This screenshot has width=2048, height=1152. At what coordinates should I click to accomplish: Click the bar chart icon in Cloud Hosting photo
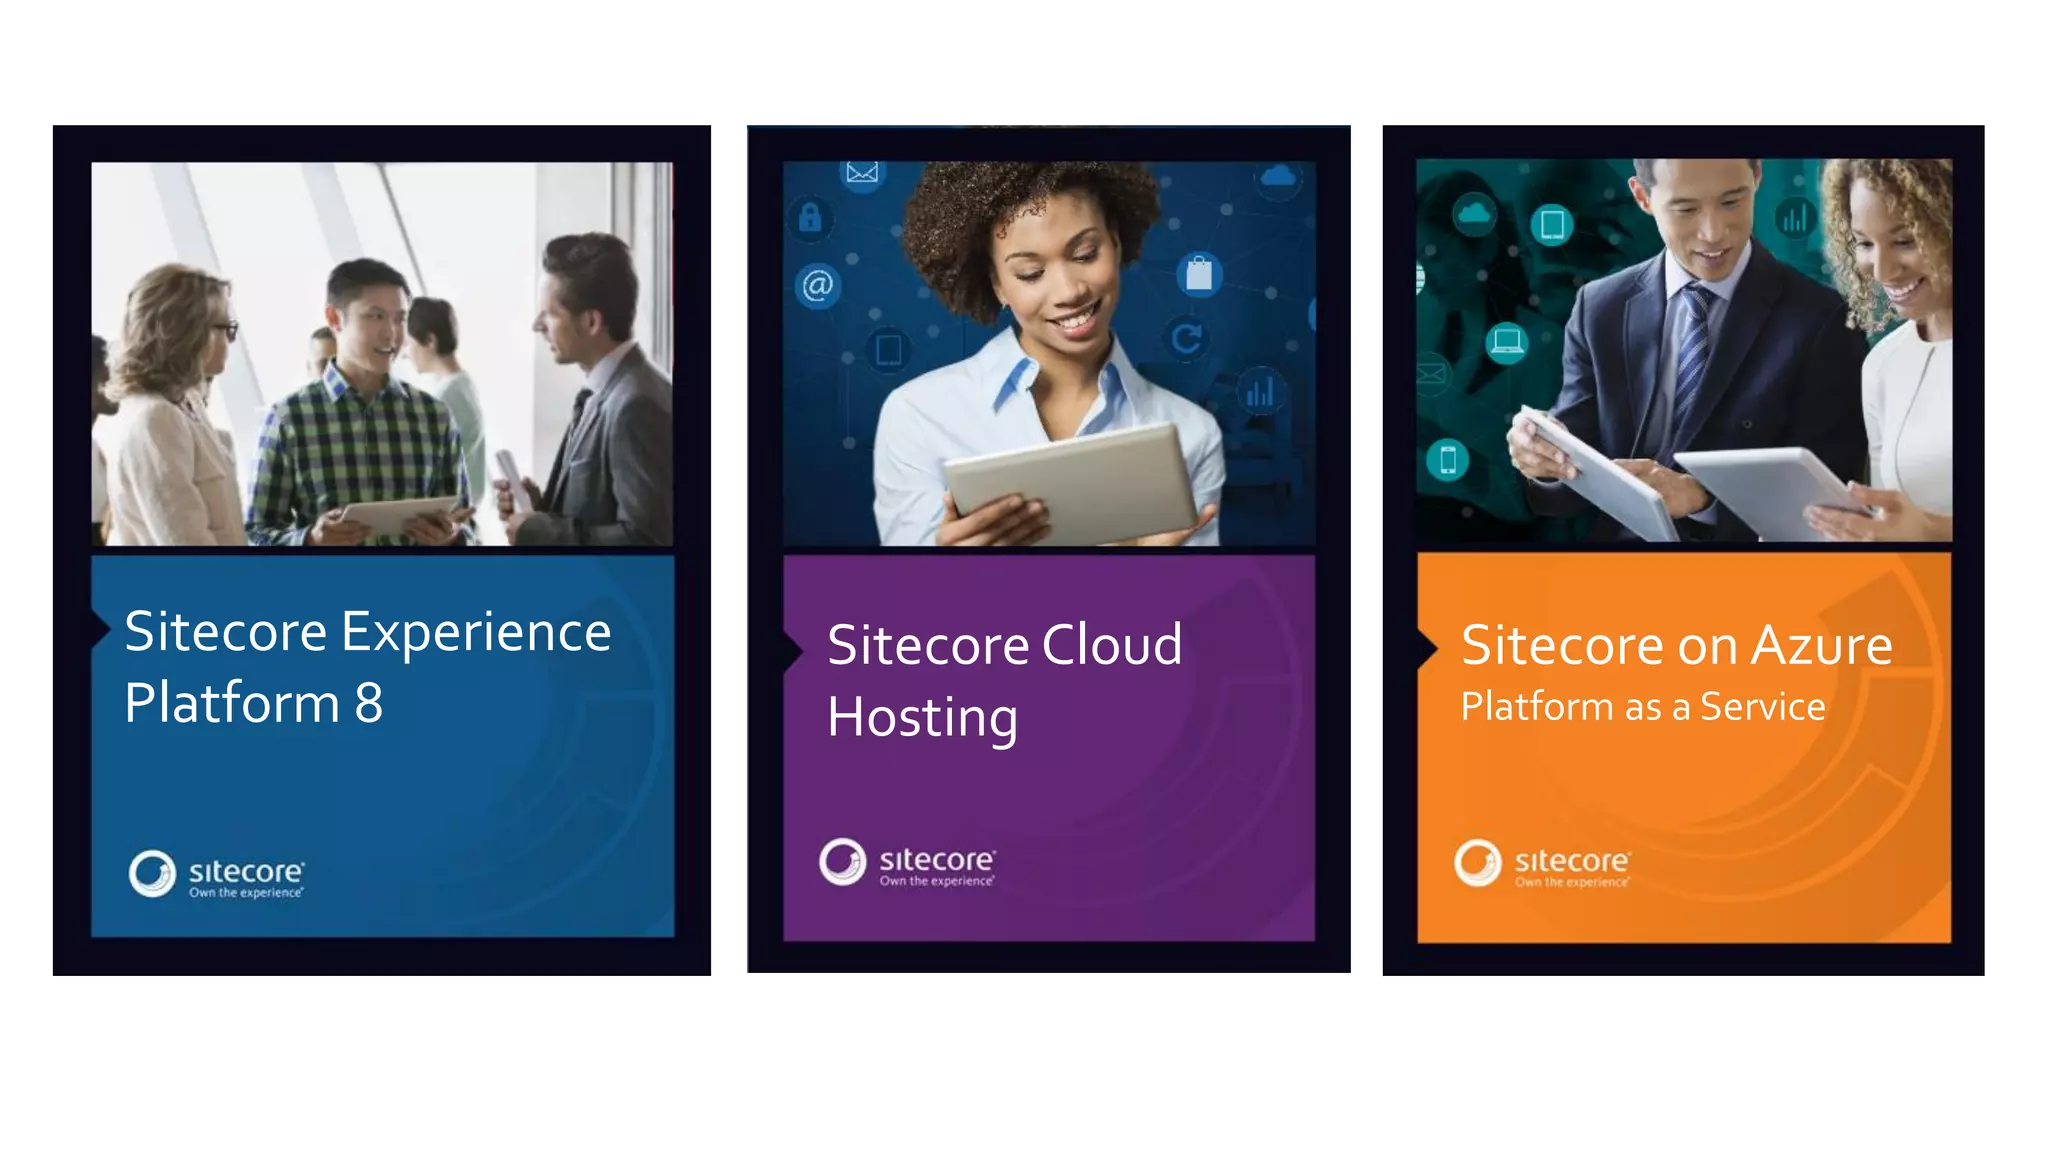tap(1260, 391)
